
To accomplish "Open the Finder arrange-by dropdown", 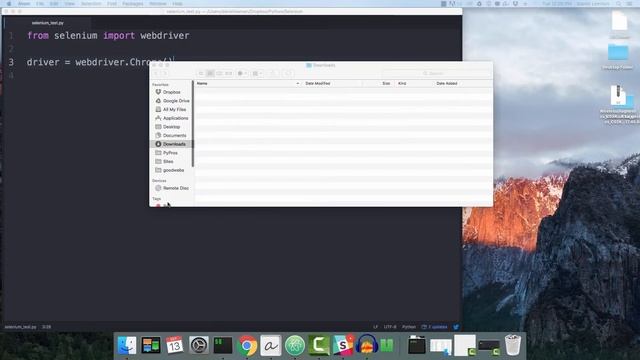I will (x=257, y=73).
